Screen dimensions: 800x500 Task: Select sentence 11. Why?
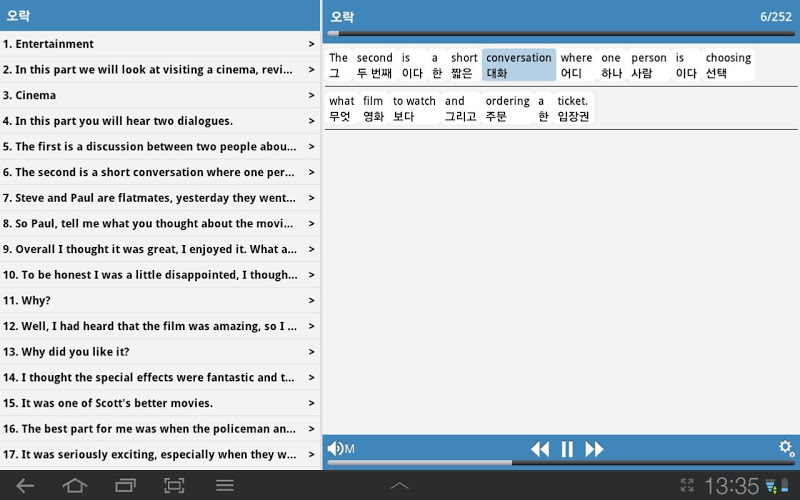pyautogui.click(x=160, y=301)
